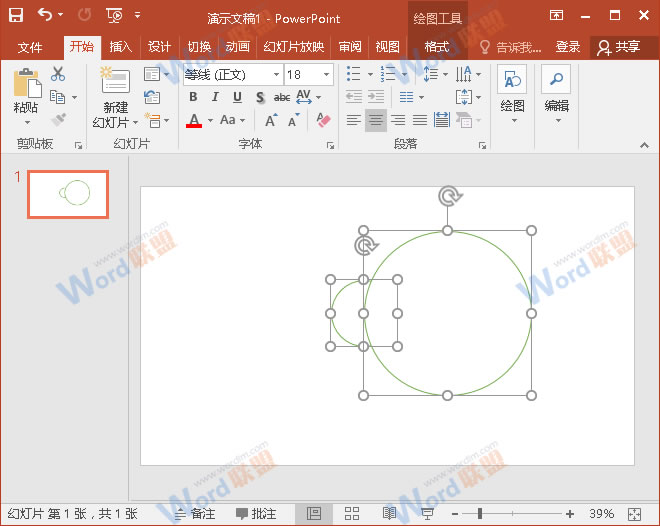Click fit slide to window icon

coord(633,513)
